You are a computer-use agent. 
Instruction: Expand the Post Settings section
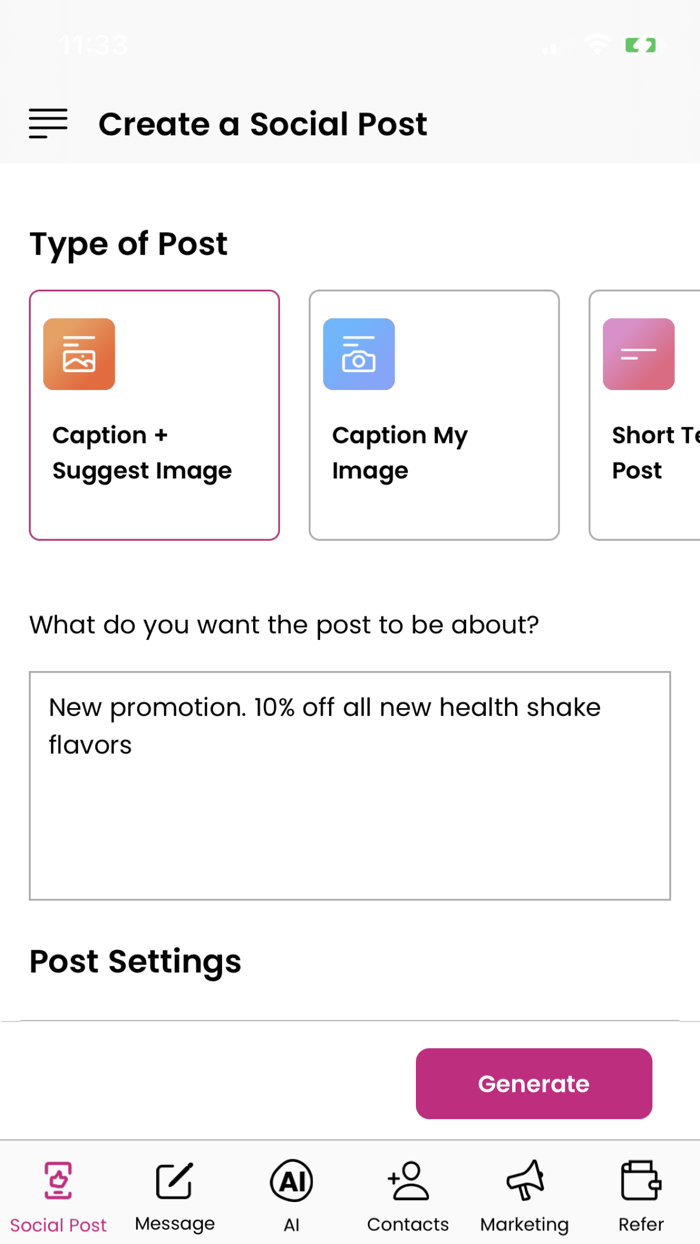click(x=135, y=961)
